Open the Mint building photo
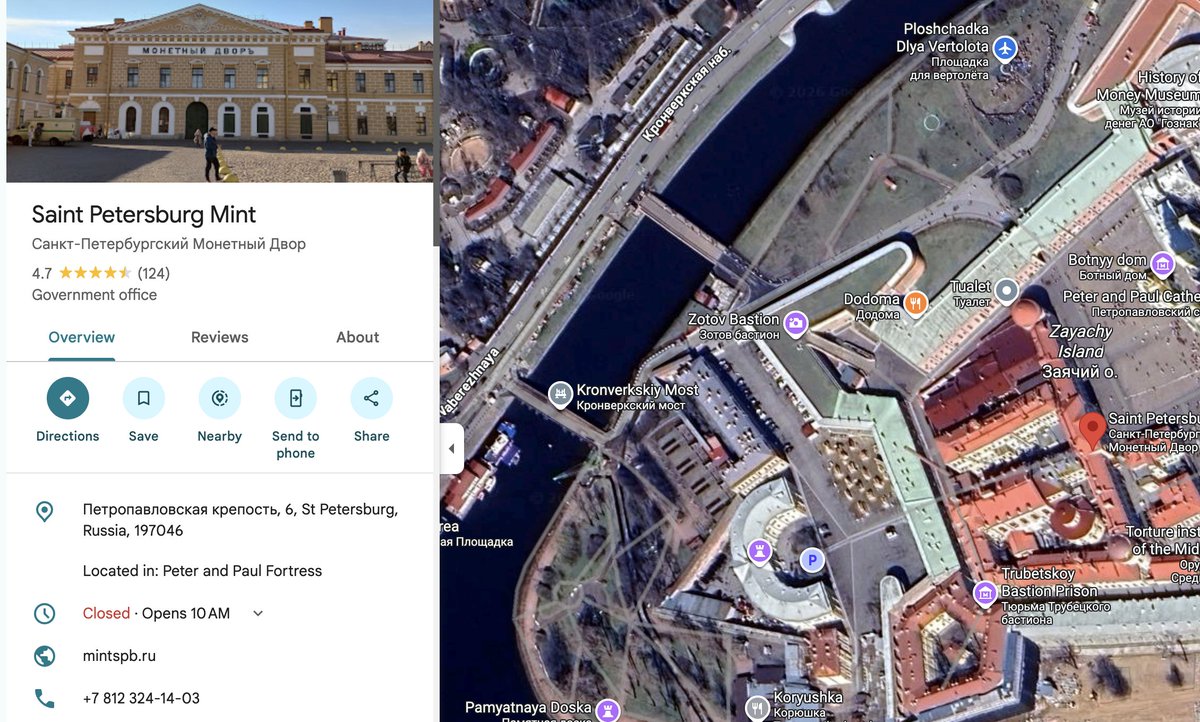The width and height of the screenshot is (1200, 722). point(220,91)
